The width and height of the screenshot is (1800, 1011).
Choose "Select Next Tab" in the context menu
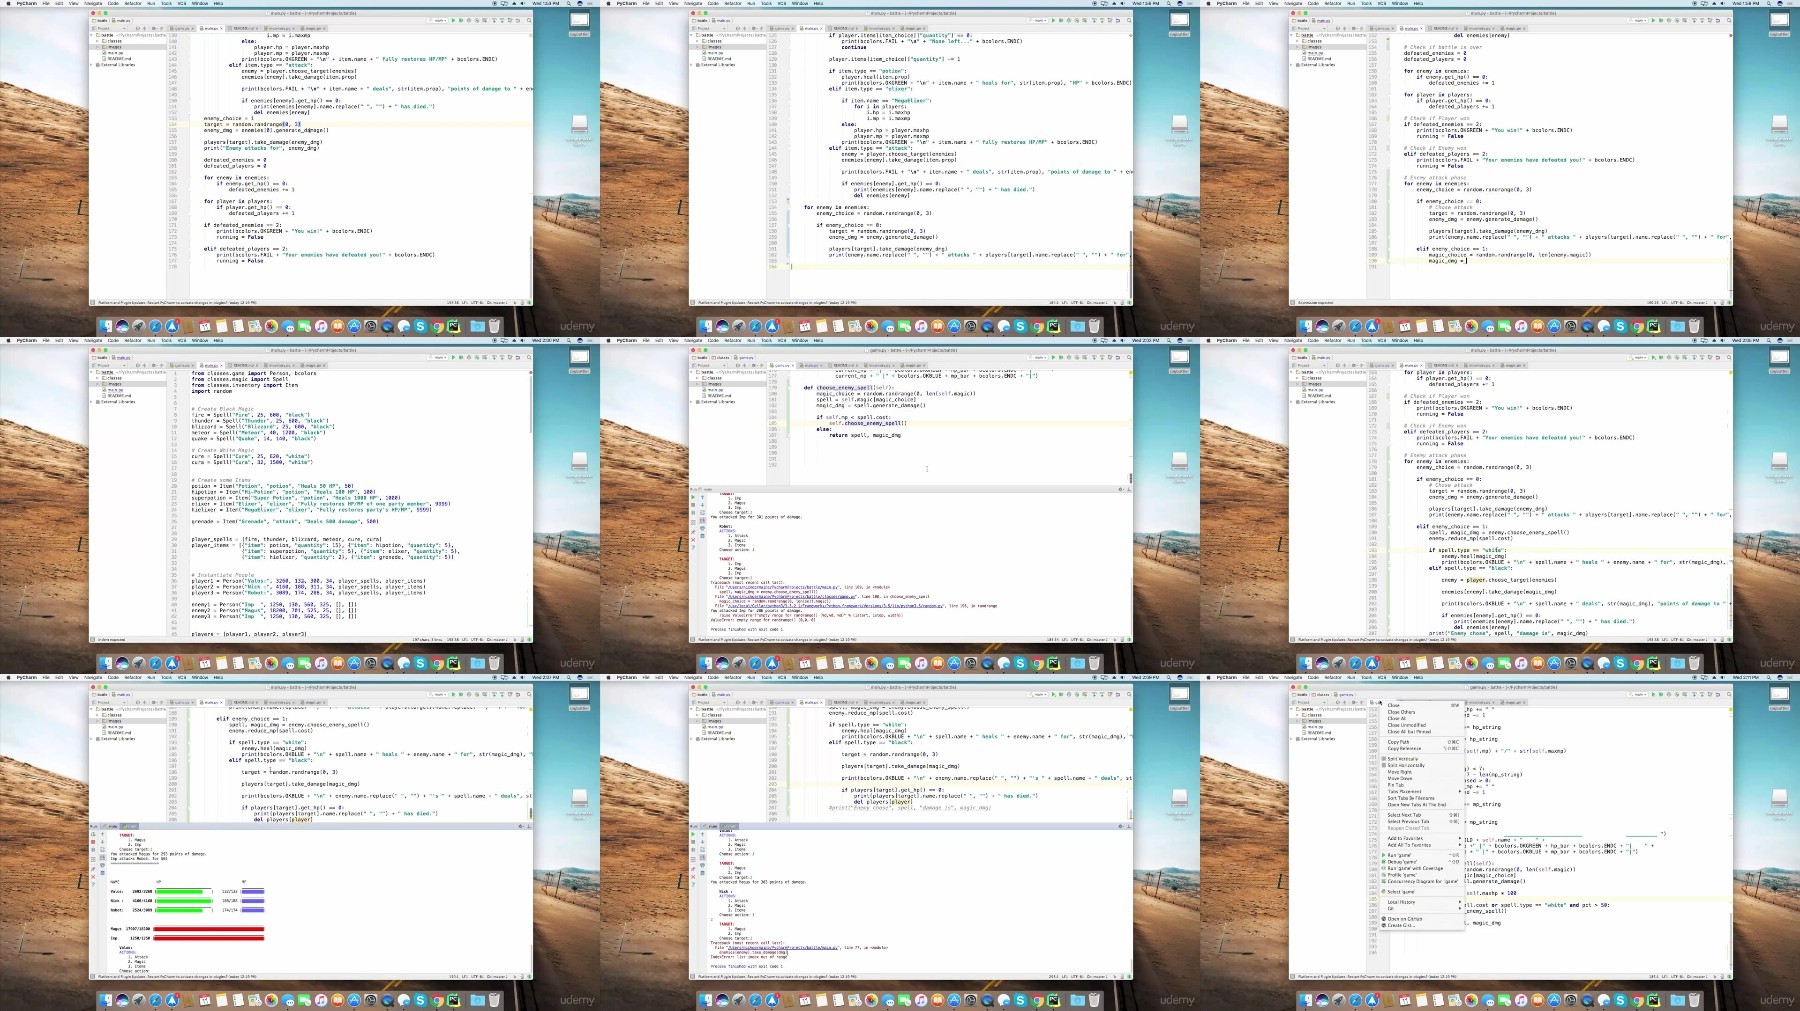(1422, 815)
